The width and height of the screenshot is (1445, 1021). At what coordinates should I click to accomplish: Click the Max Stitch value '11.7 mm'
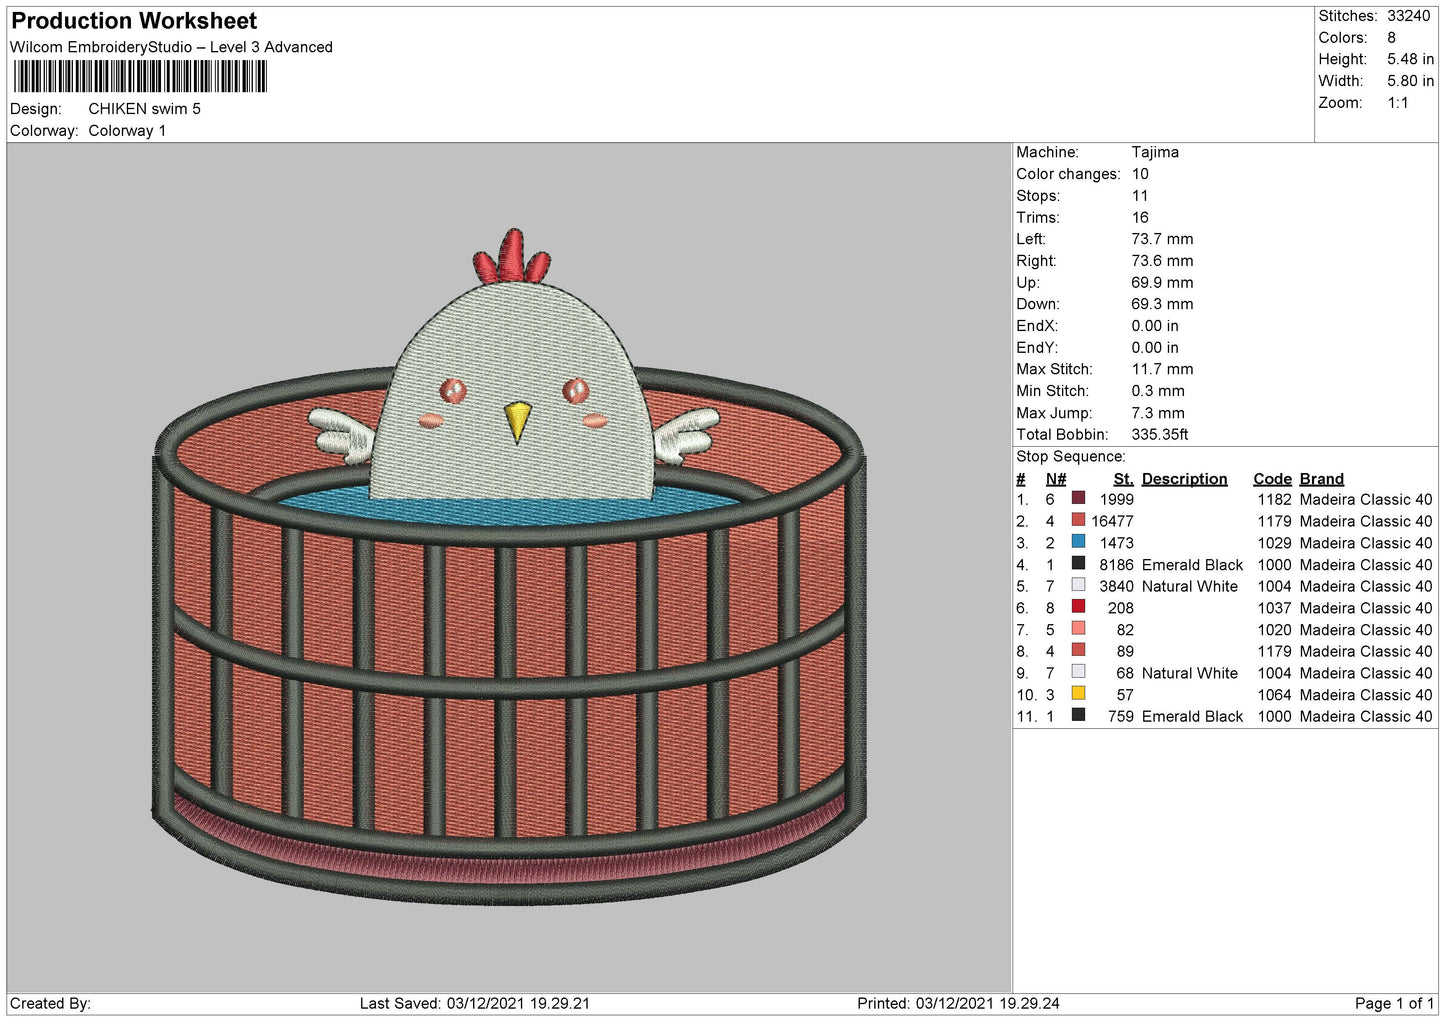point(1162,369)
